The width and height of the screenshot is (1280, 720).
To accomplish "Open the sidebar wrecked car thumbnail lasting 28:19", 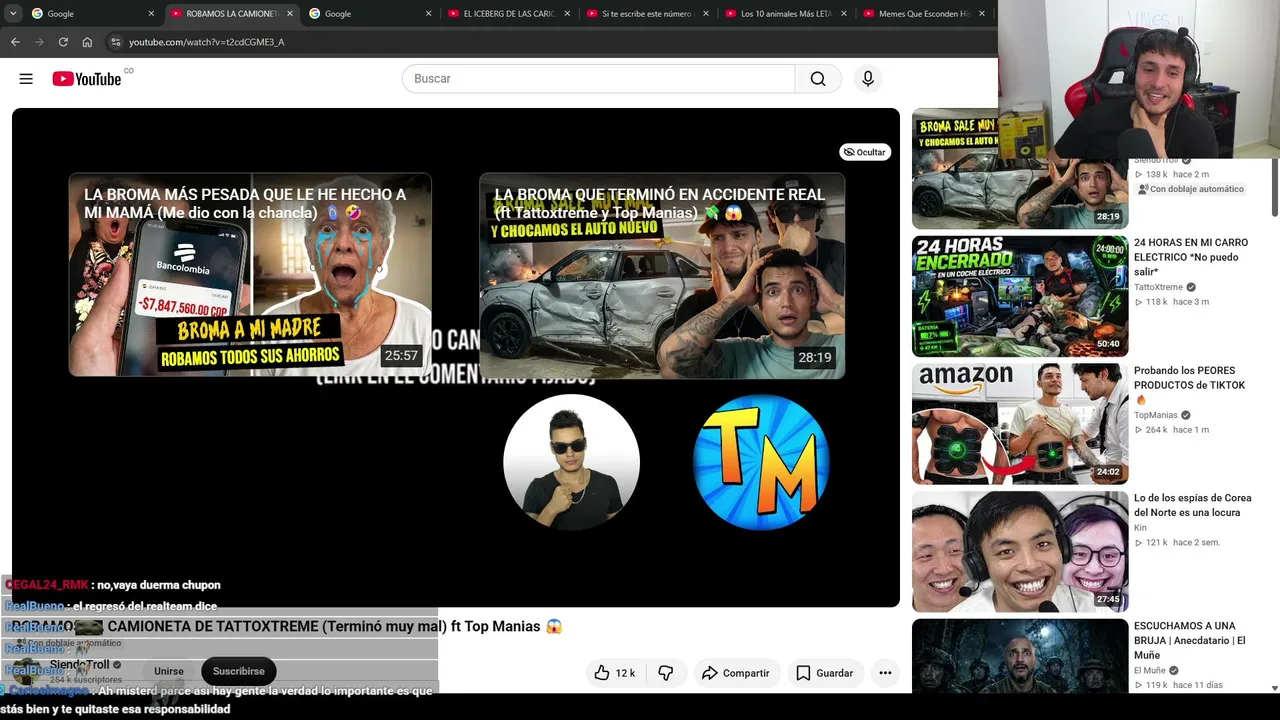I will click(1020, 169).
